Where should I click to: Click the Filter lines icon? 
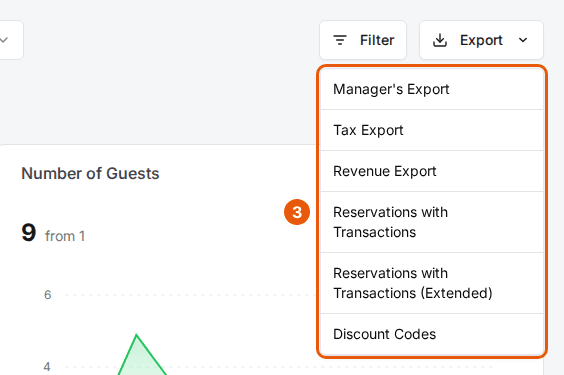pos(340,40)
